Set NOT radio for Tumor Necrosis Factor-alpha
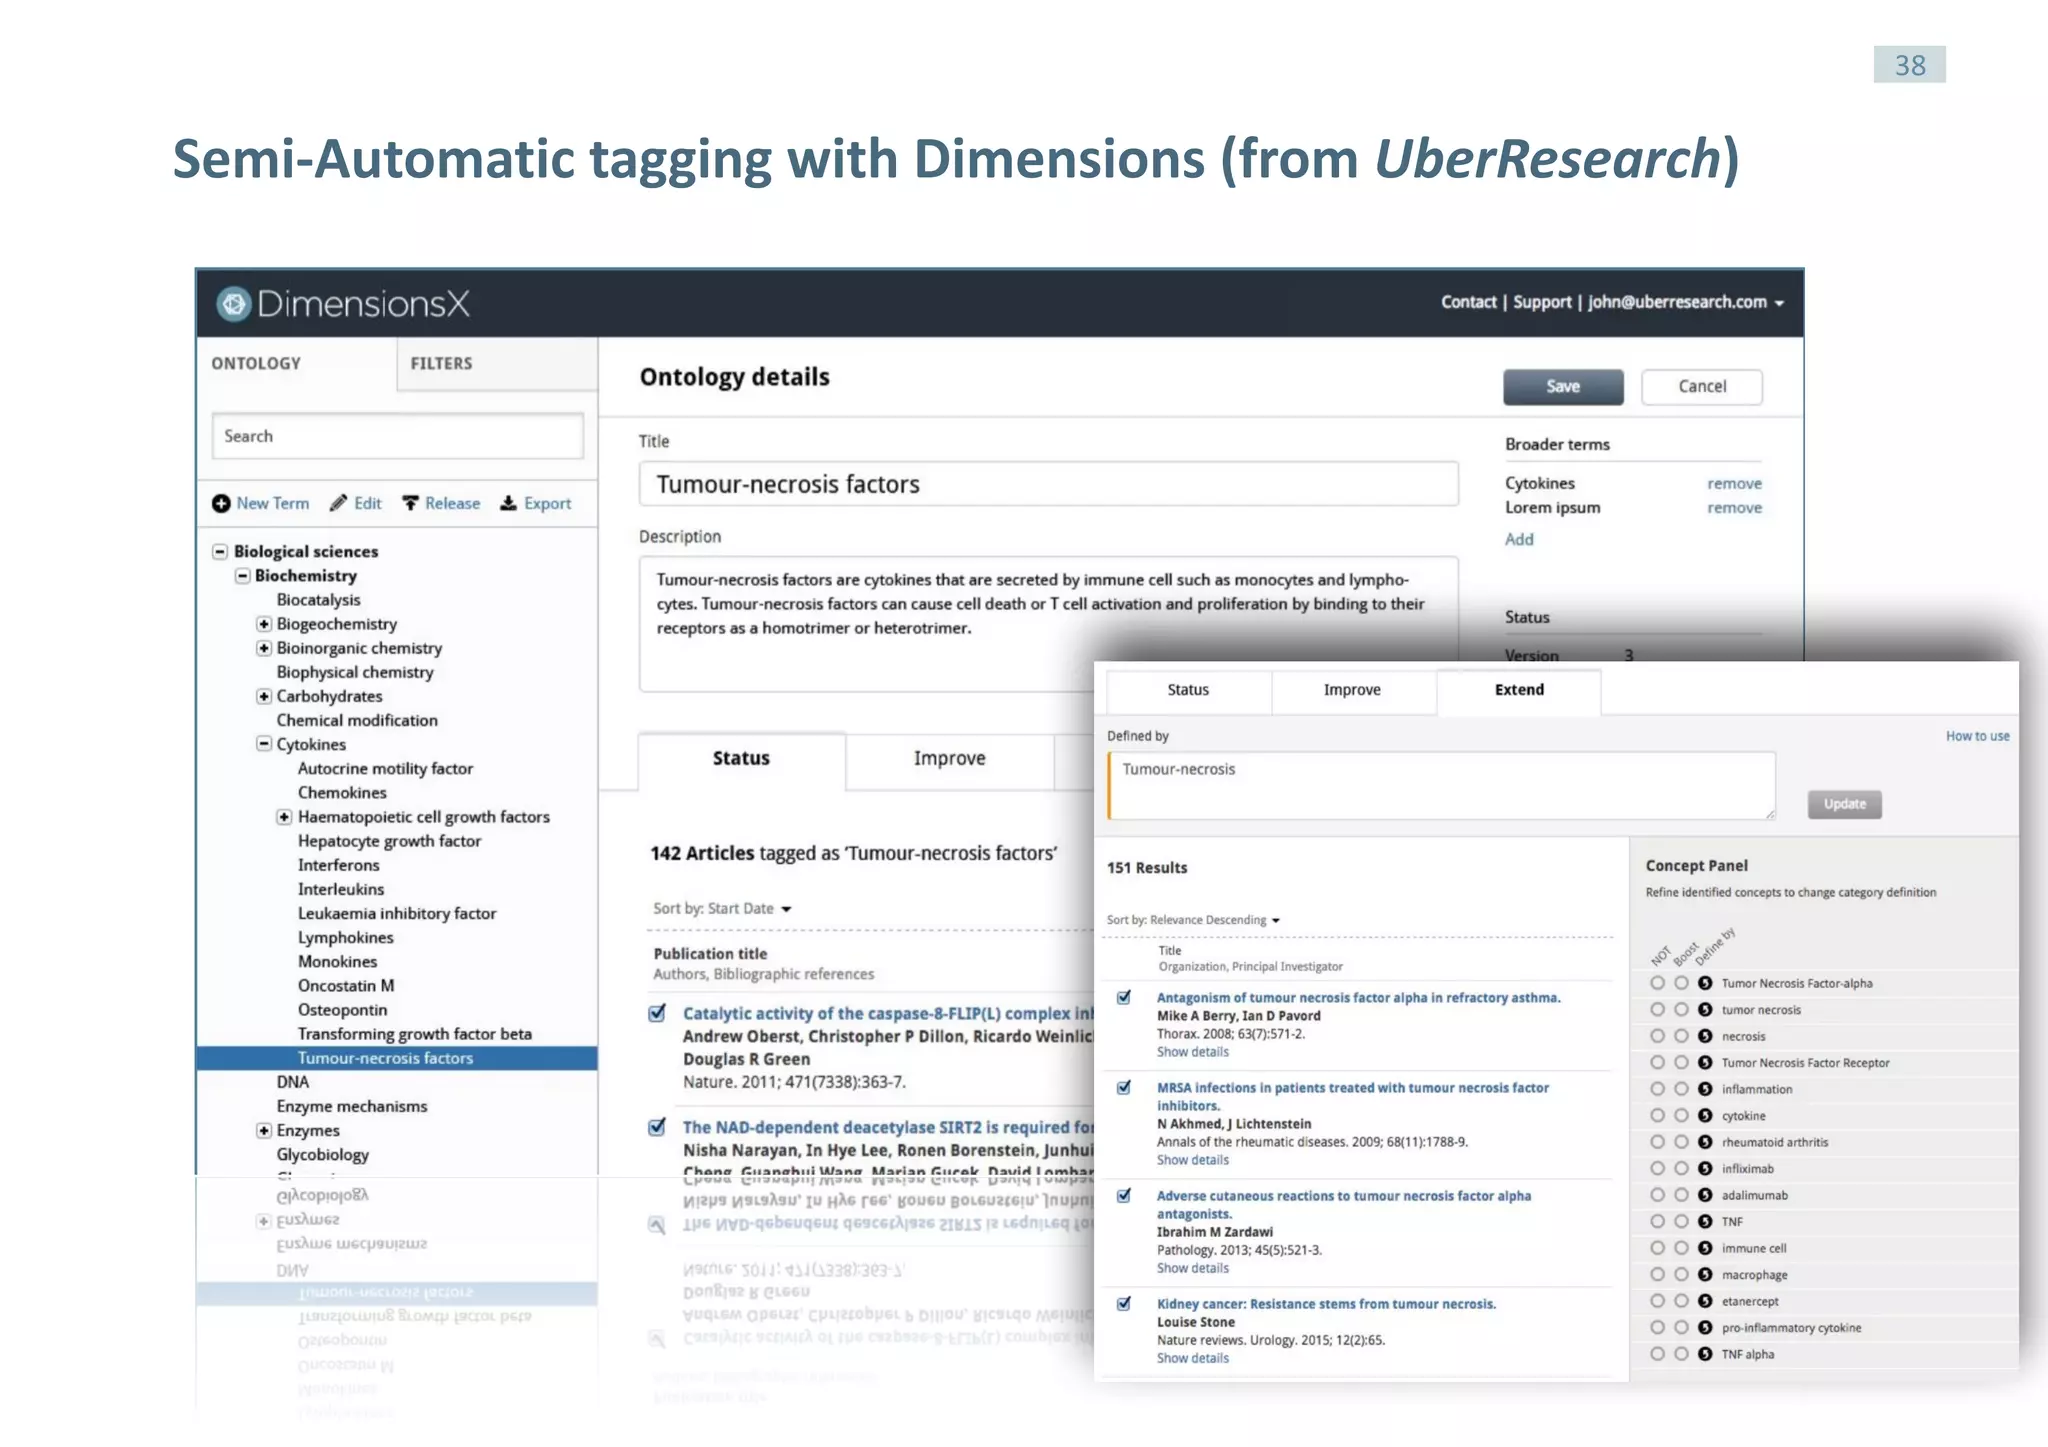2048x1447 pixels. 1657,983
